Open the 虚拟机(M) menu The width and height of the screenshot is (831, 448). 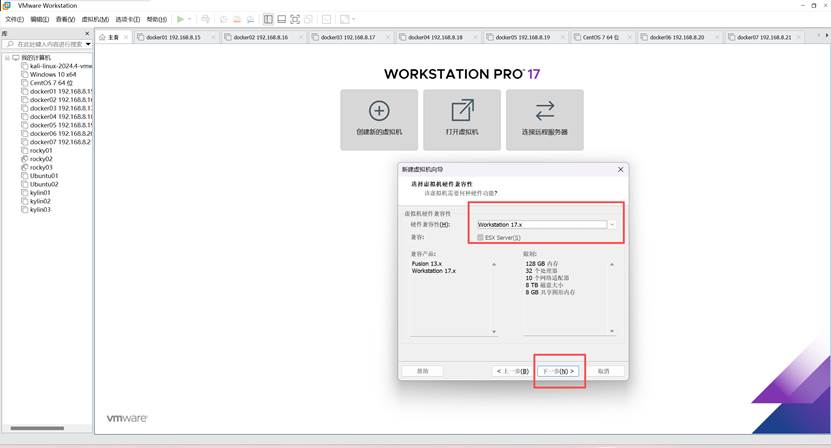click(95, 19)
